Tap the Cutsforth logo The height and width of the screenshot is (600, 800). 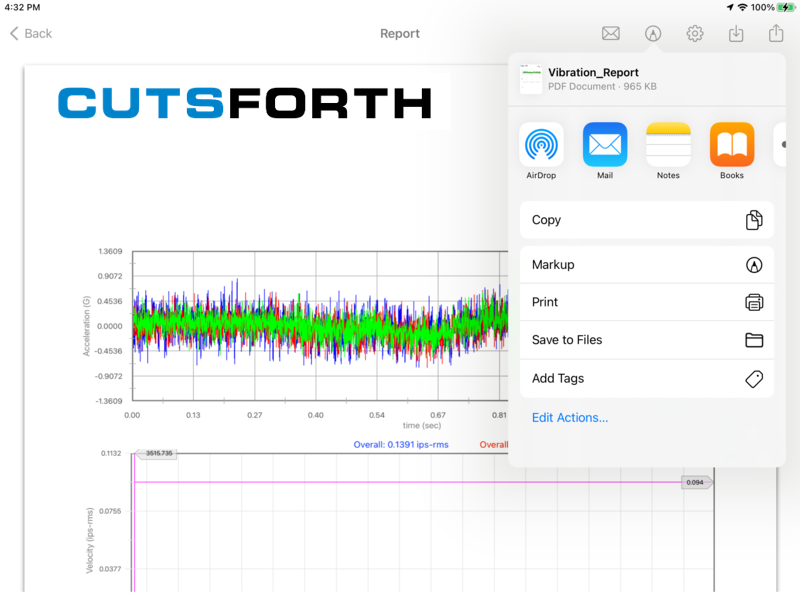[245, 103]
